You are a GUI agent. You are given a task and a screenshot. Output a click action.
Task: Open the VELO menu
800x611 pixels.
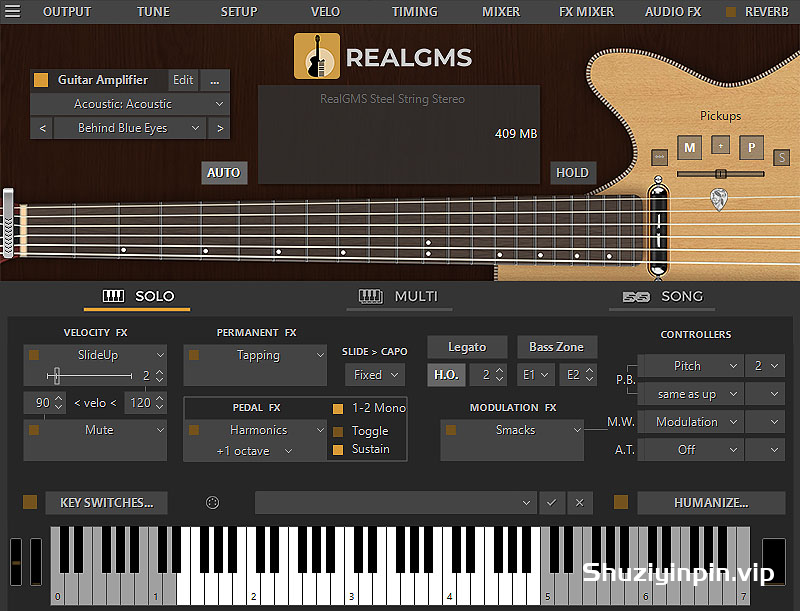(x=326, y=12)
